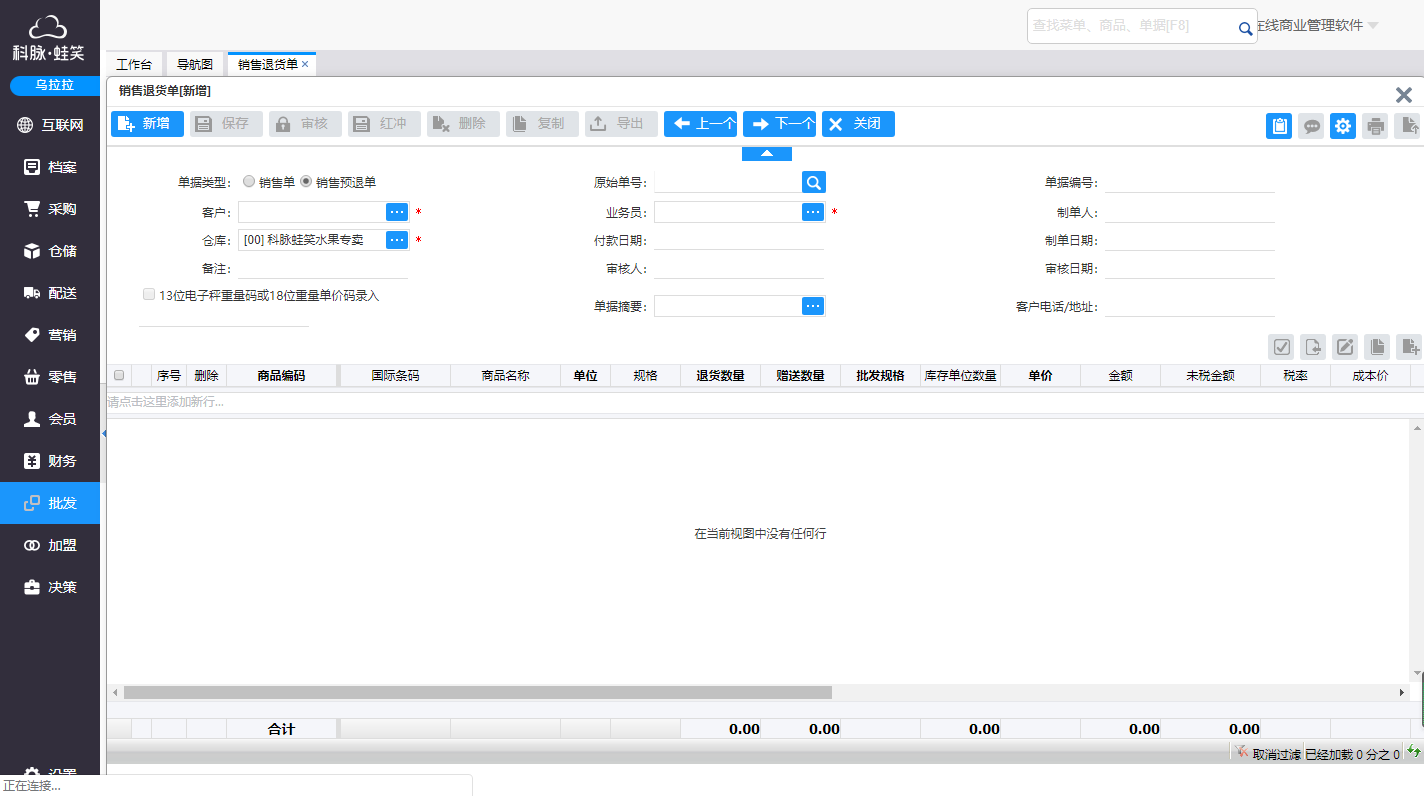Click the document-import icon above the grid
The image size is (1424, 796).
pyautogui.click(x=1313, y=347)
